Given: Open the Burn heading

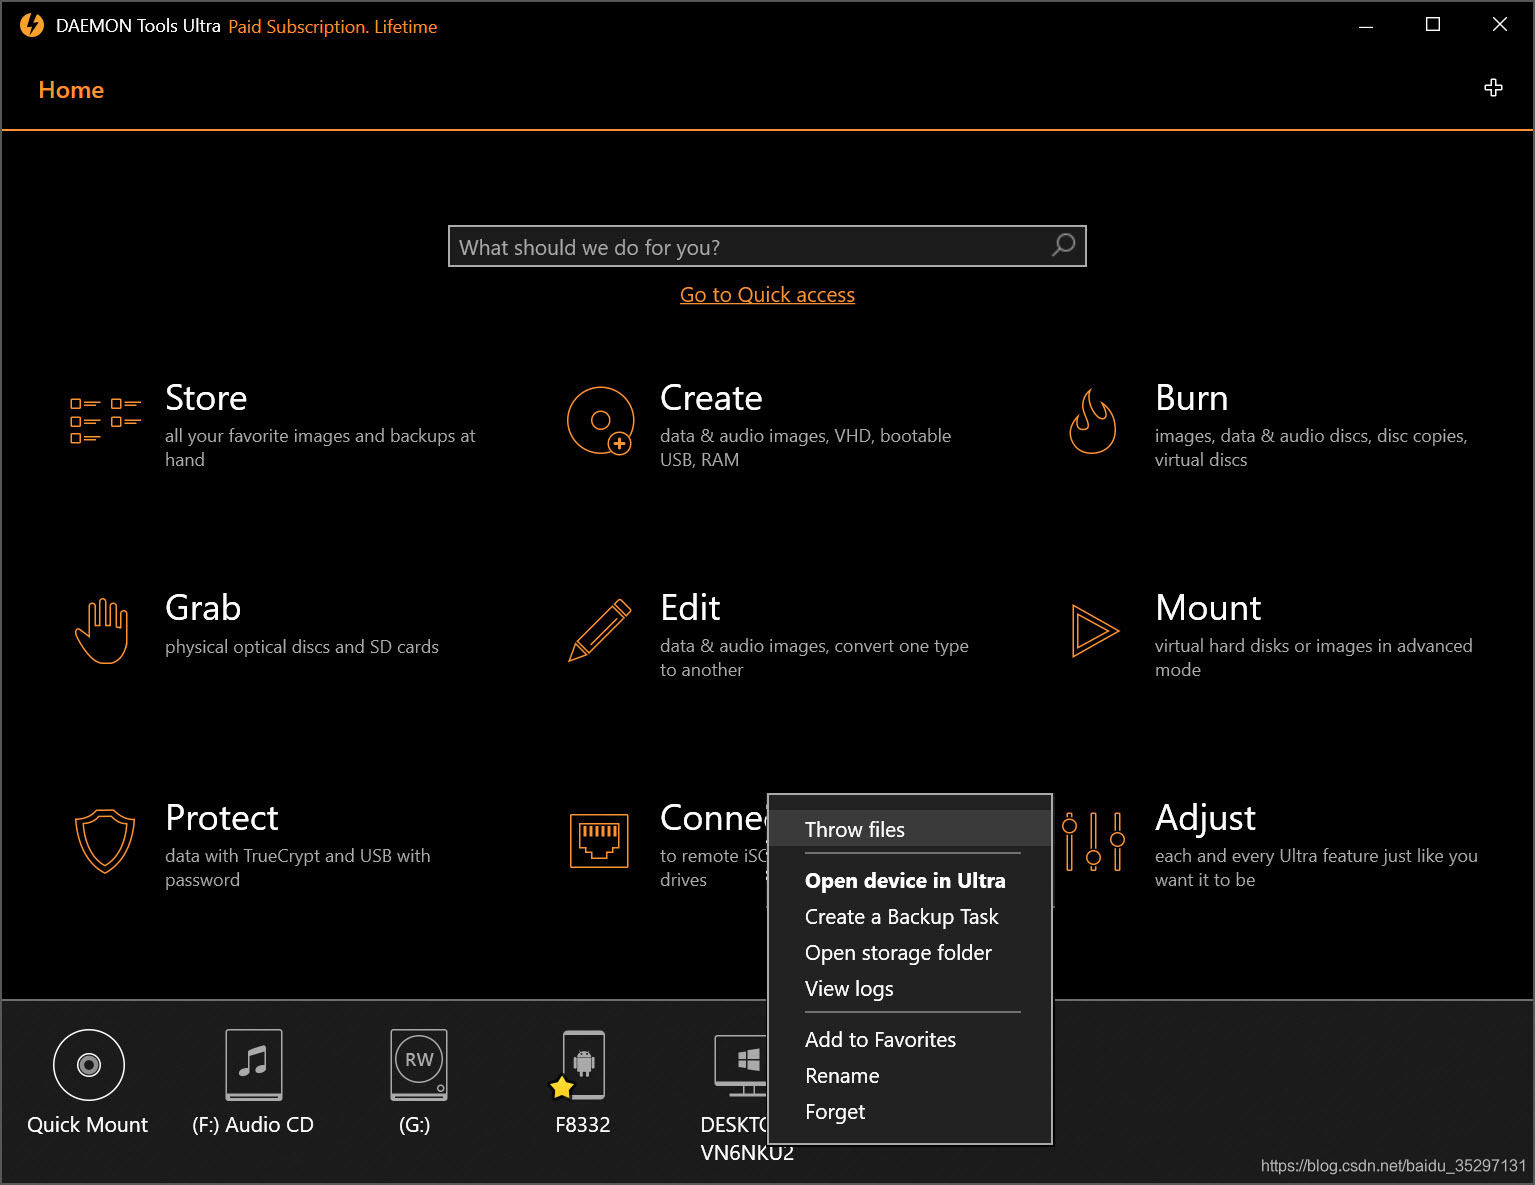Looking at the screenshot, I should (x=1191, y=398).
